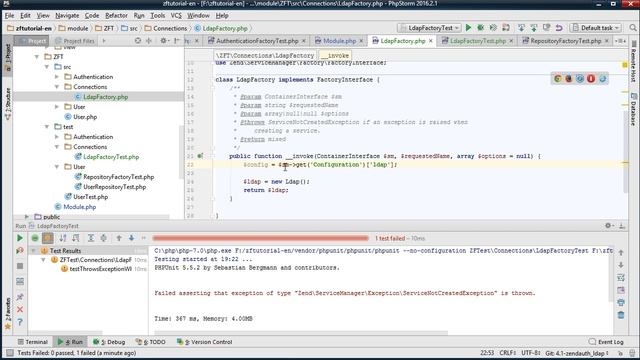This screenshot has width=640, height=360.
Task: Rerun failed tests icon
Action: point(20,251)
